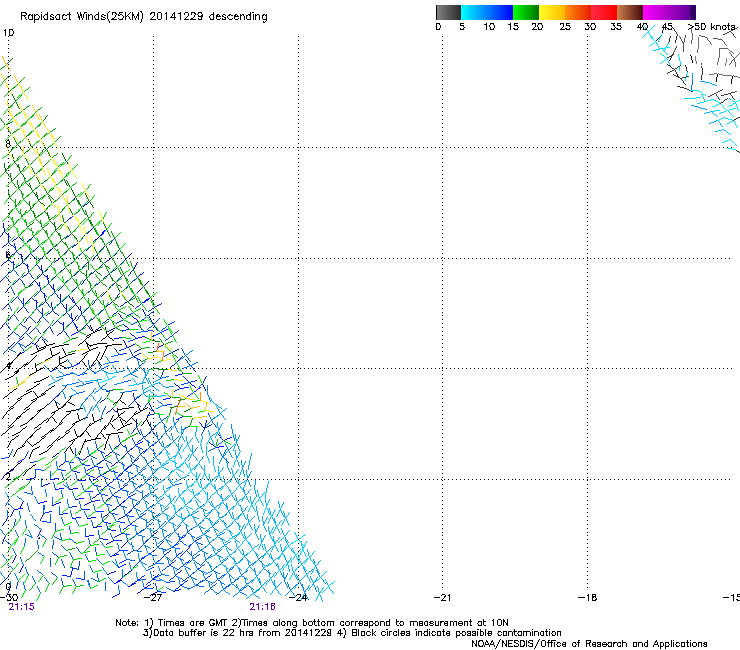Click the purple time stamp '21:16'
Image resolution: width=740 pixels, height=650 pixels.
pyautogui.click(x=262, y=607)
